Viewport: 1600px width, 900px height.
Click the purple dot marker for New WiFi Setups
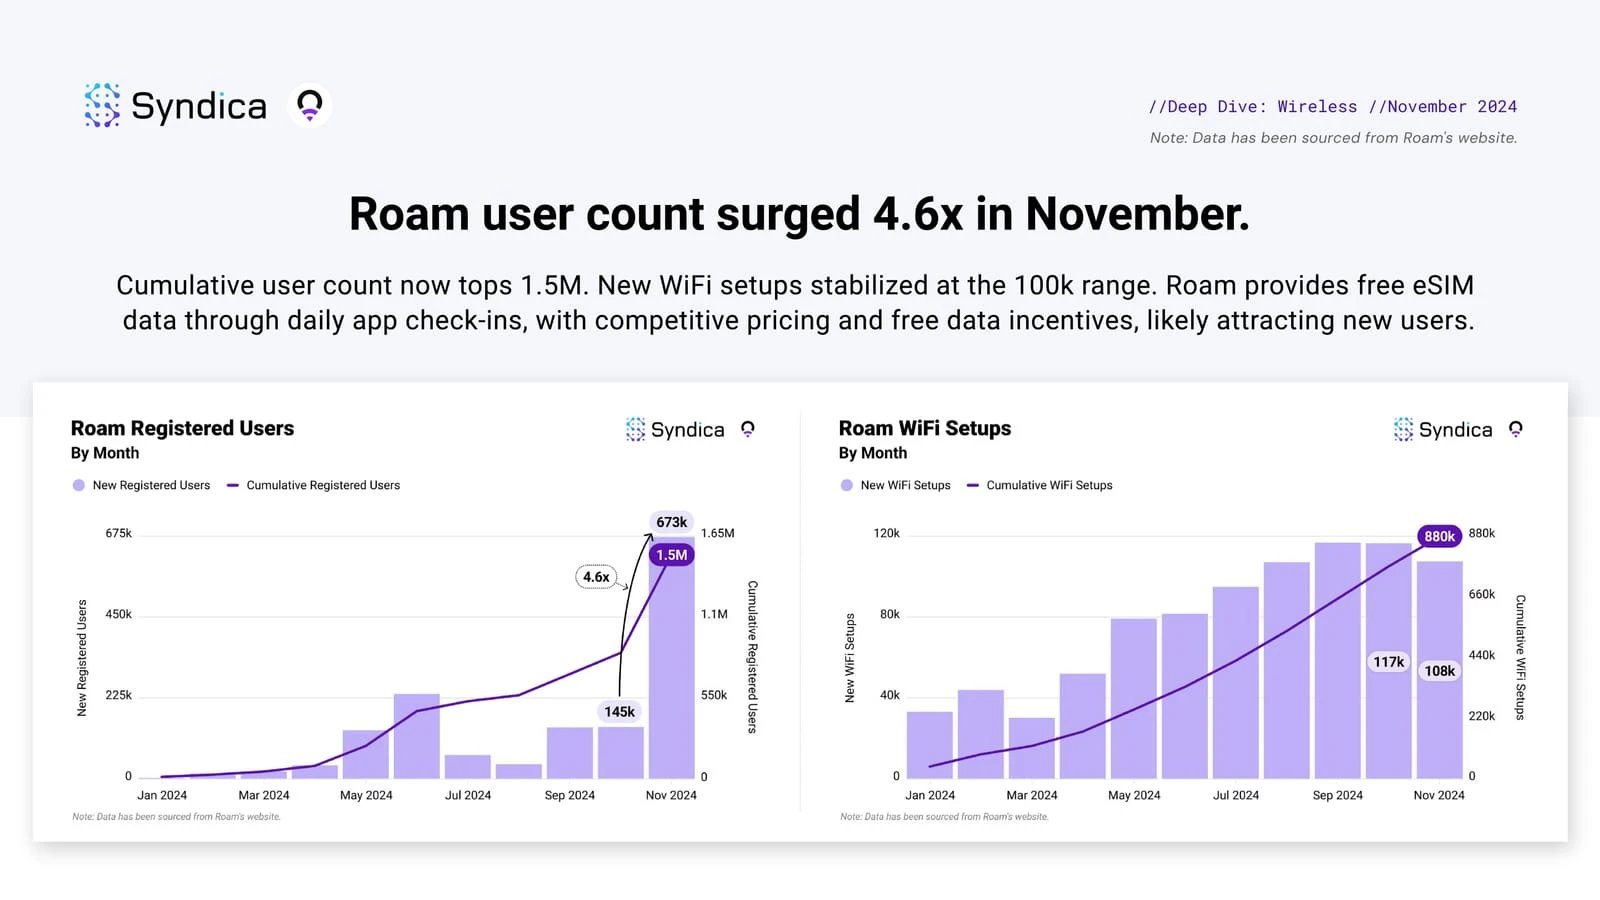[x=846, y=485]
